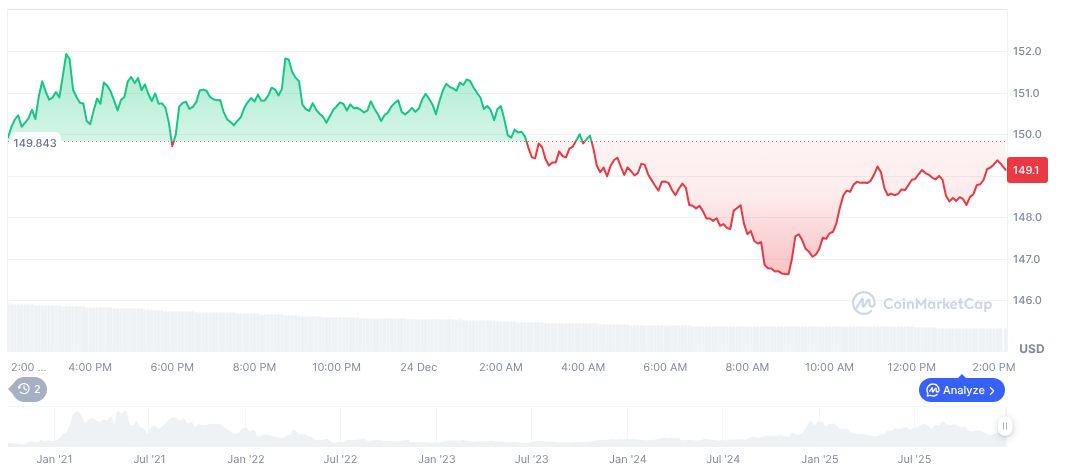Click the red 149.1 current price tag
The width and height of the screenshot is (1072, 470).
1026,170
